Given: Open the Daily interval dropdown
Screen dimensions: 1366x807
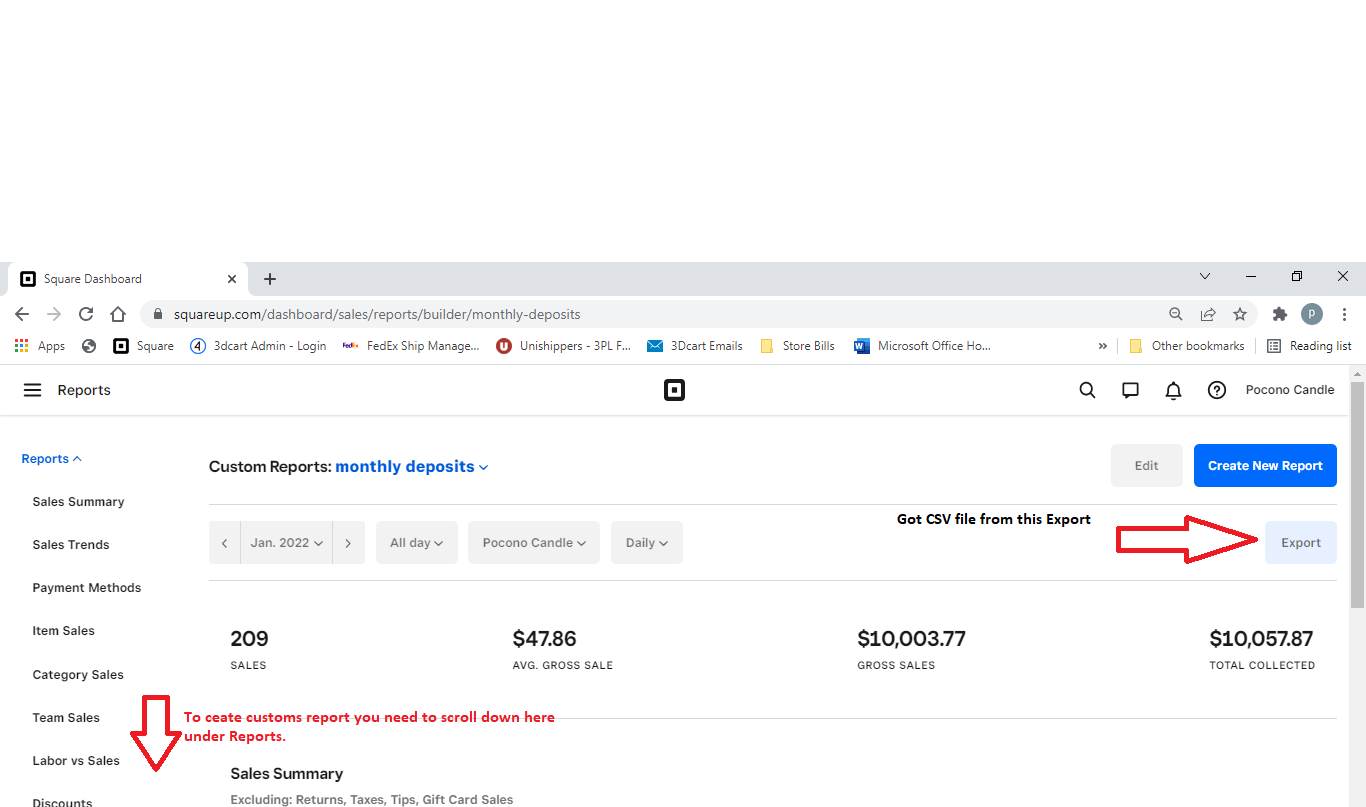Looking at the screenshot, I should click(x=646, y=543).
